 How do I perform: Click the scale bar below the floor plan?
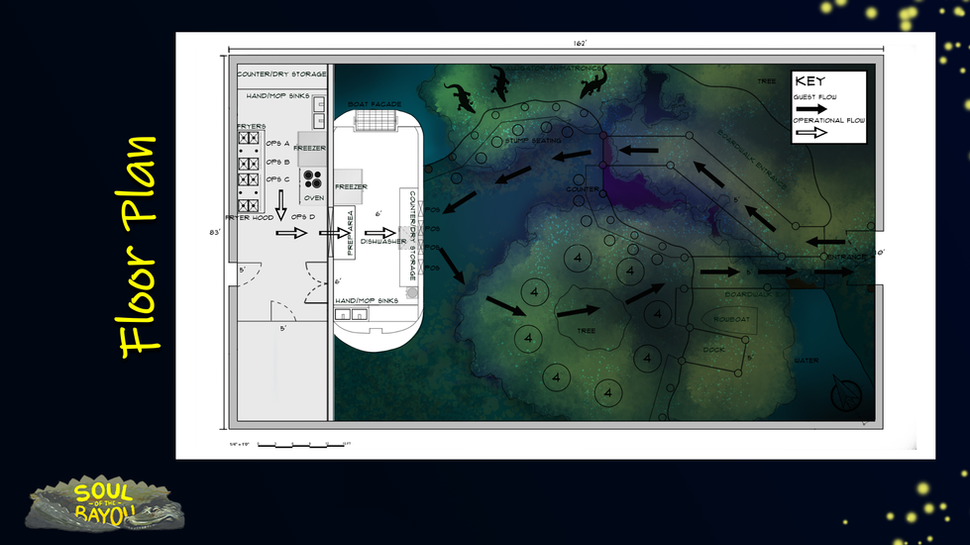[x=301, y=444]
